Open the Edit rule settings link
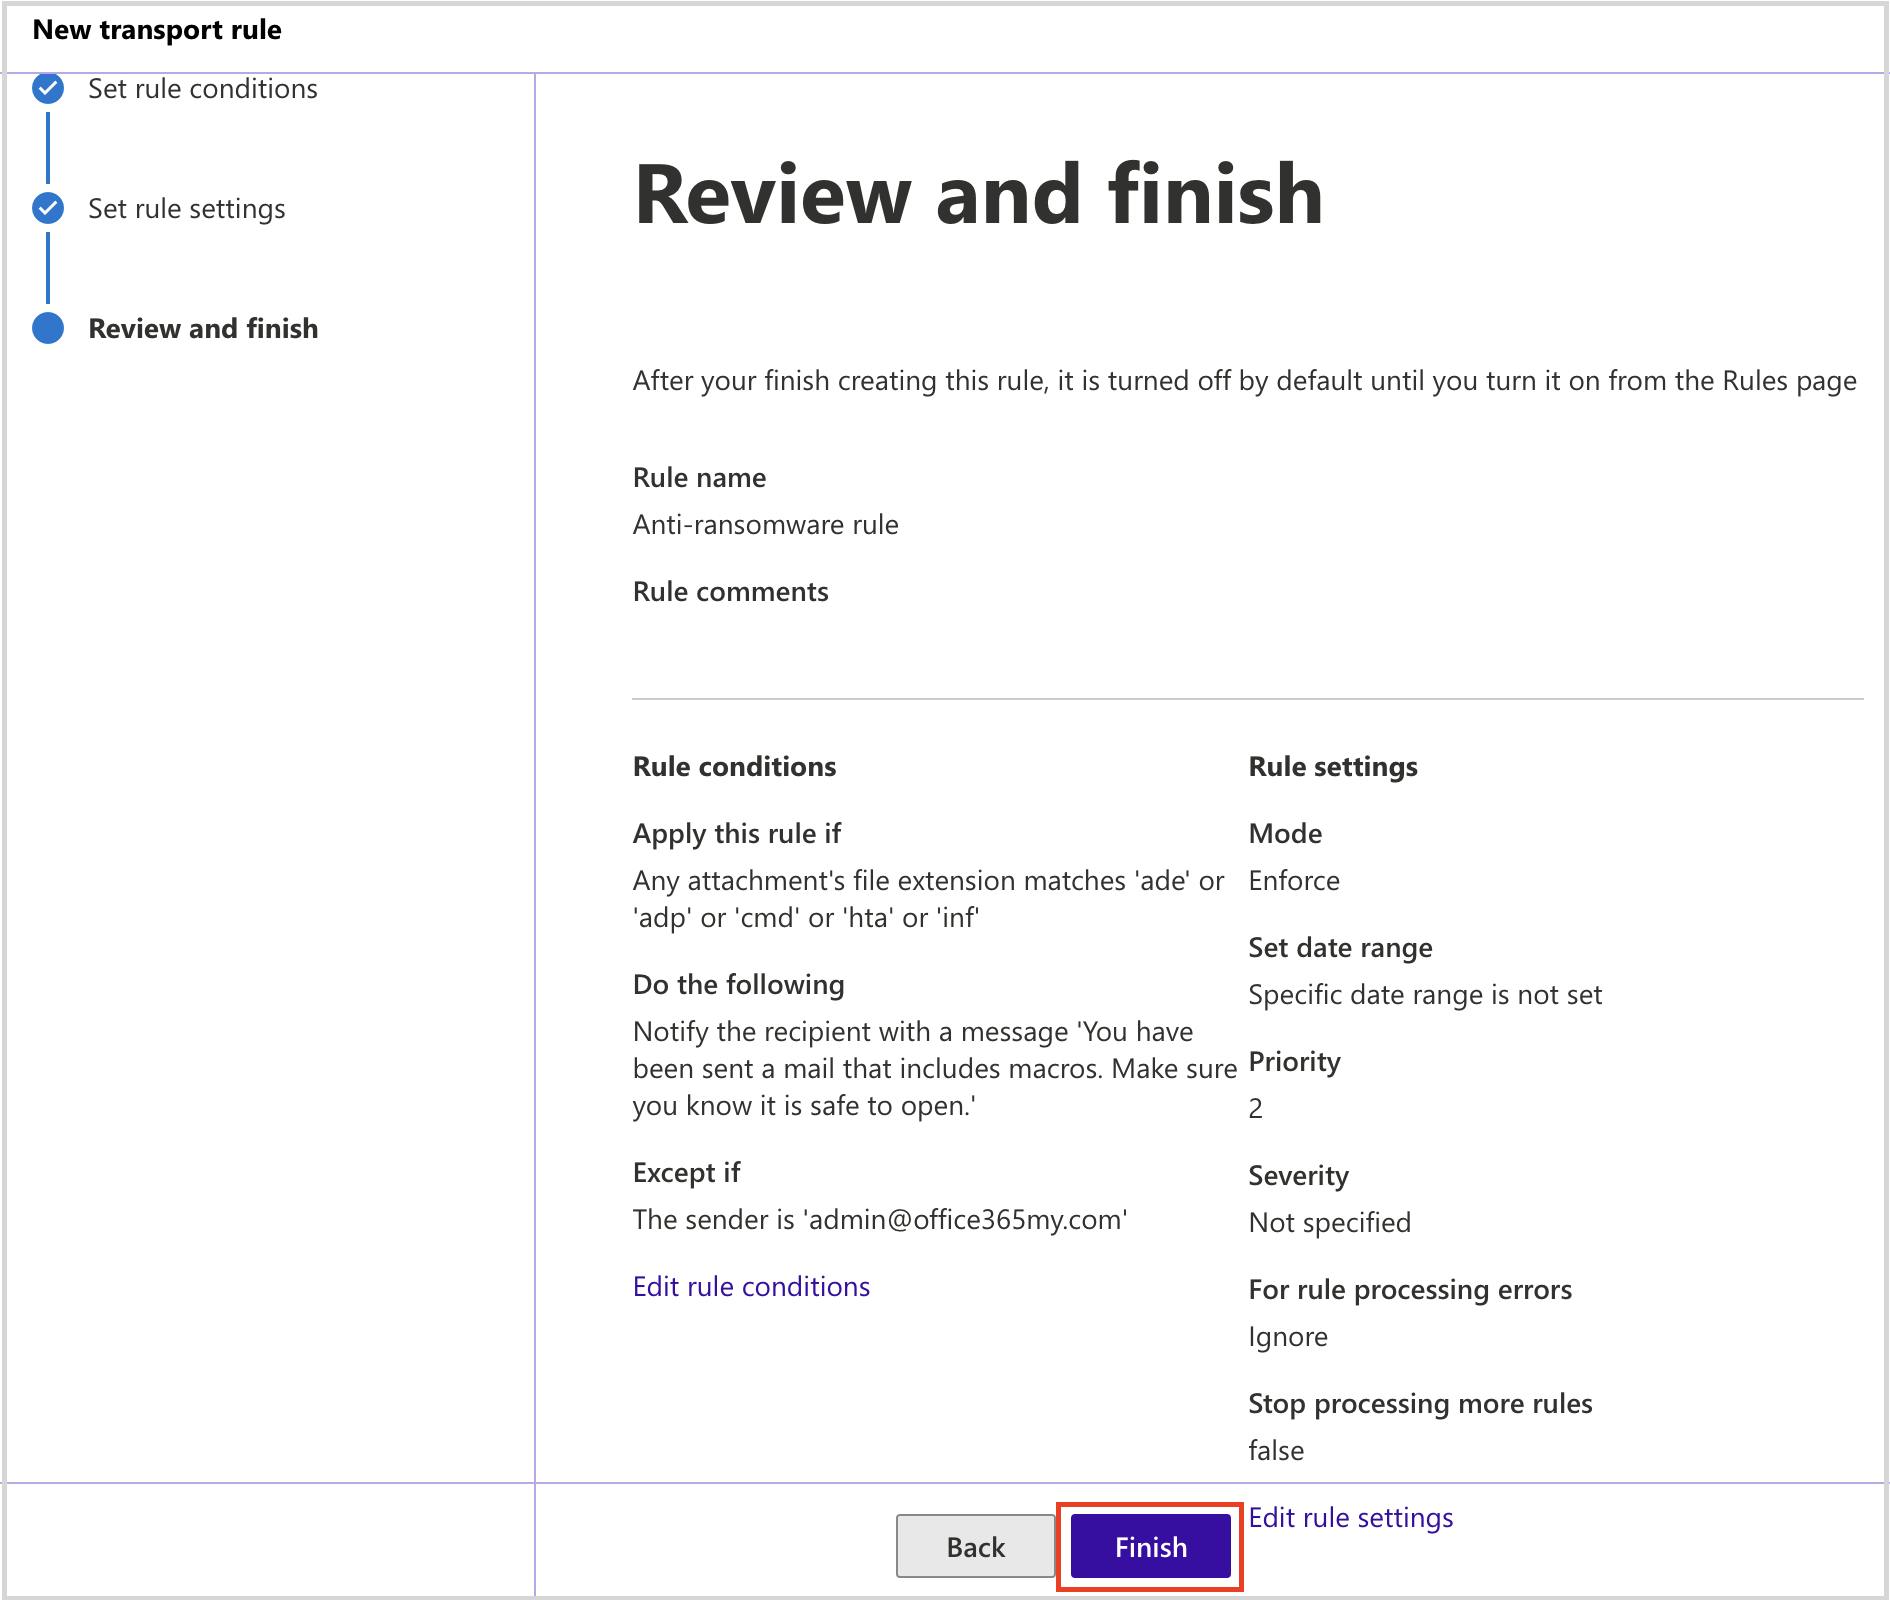The image size is (1890, 1600). [1350, 1517]
